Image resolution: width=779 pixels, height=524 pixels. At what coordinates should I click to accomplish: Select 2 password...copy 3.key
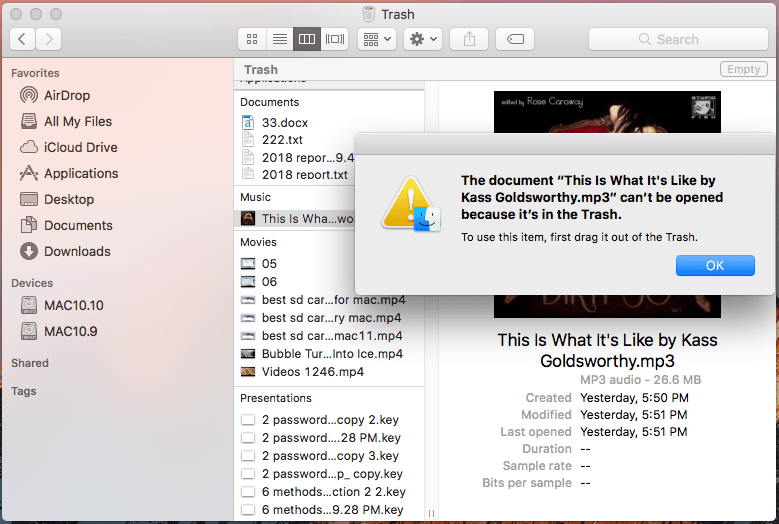(x=330, y=455)
